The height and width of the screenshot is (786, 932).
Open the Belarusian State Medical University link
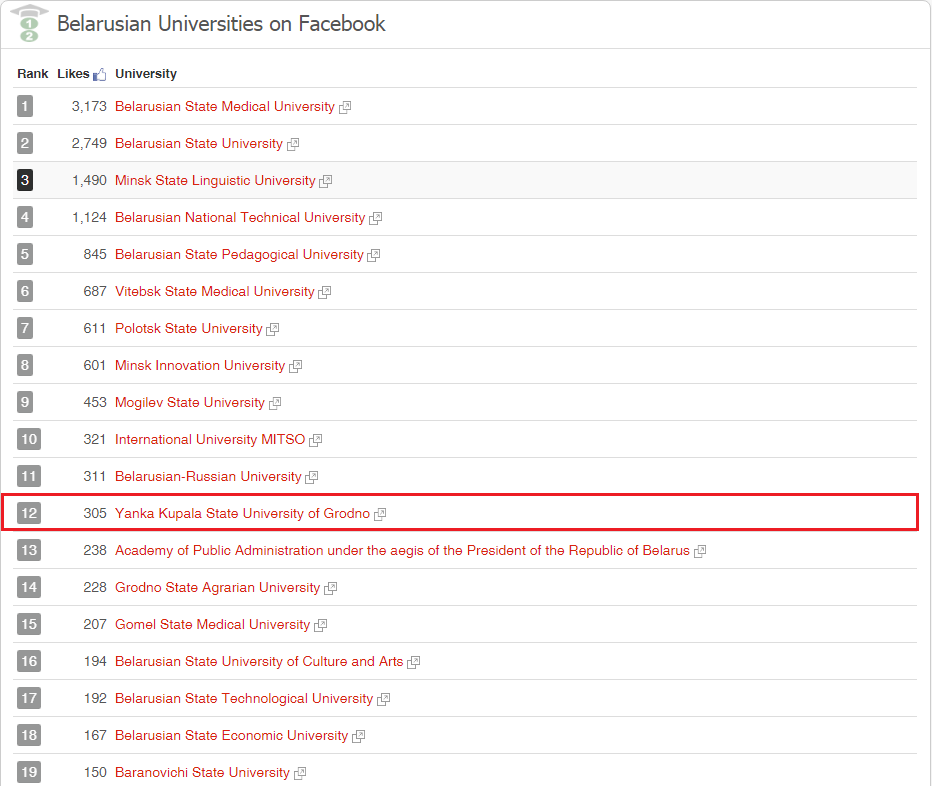(225, 106)
